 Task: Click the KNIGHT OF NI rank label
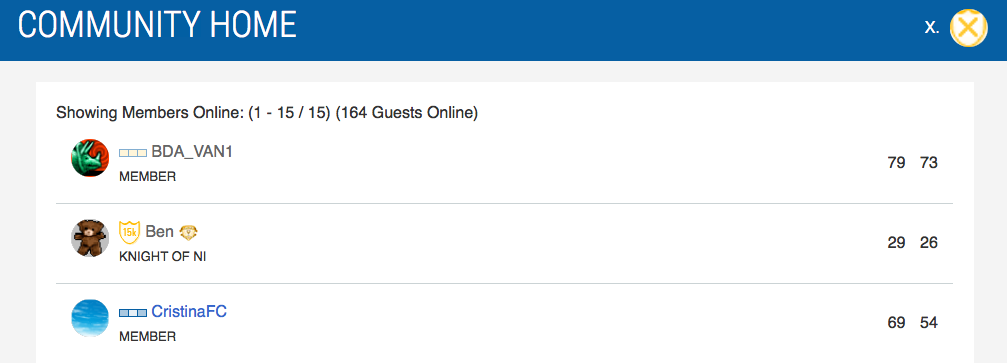coord(162,257)
